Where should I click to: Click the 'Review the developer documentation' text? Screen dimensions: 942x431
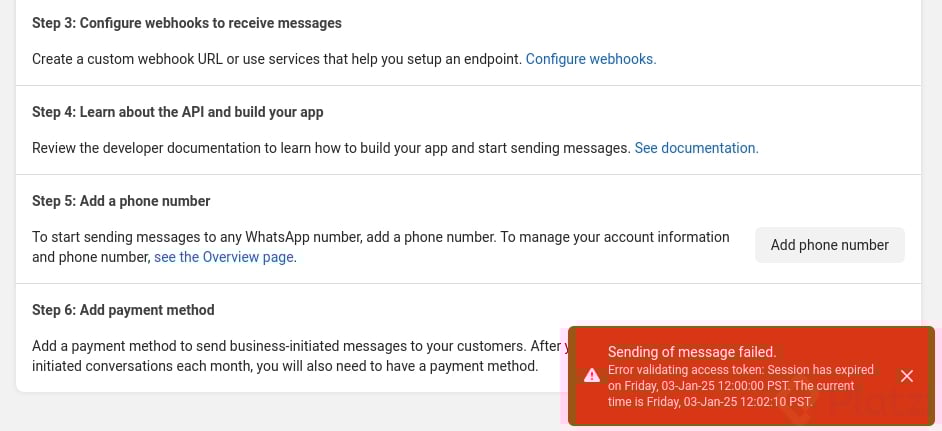(330, 148)
